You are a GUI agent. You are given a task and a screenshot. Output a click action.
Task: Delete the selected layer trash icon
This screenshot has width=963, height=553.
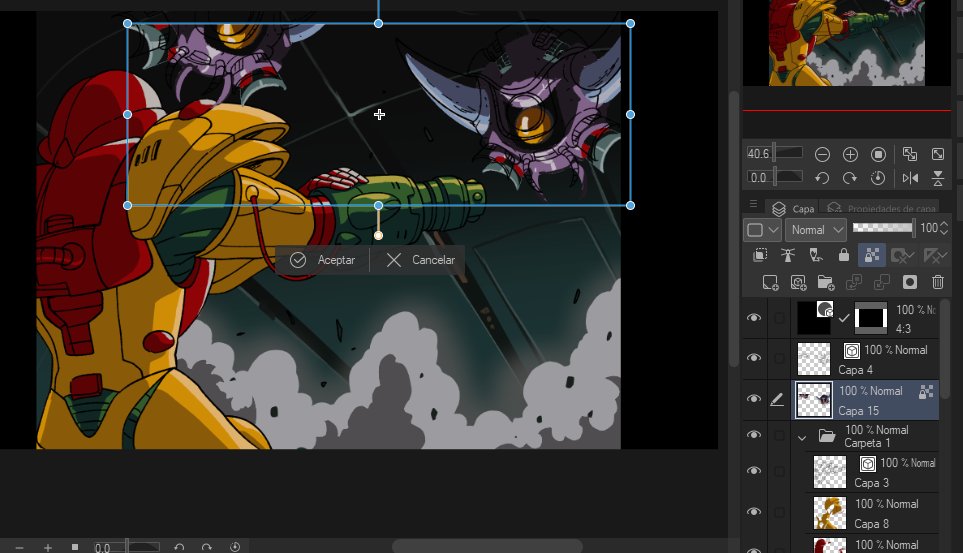[938, 282]
